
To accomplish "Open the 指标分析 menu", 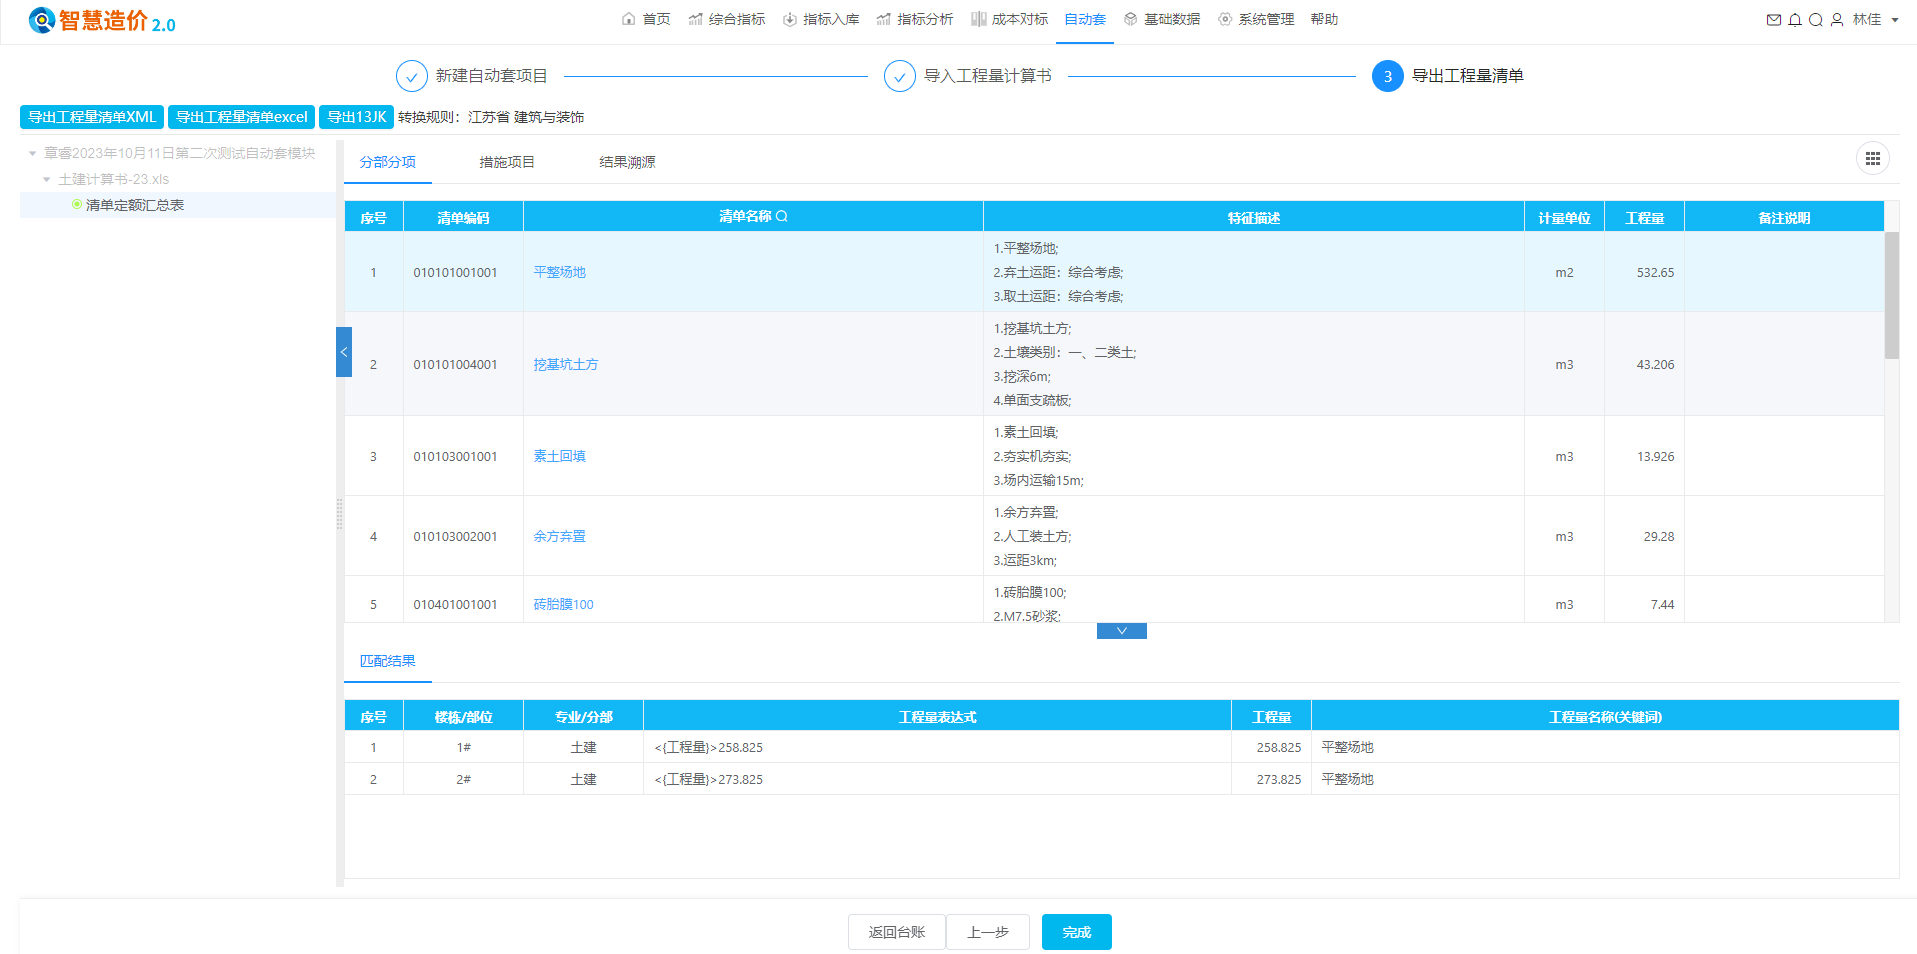I will [x=925, y=19].
